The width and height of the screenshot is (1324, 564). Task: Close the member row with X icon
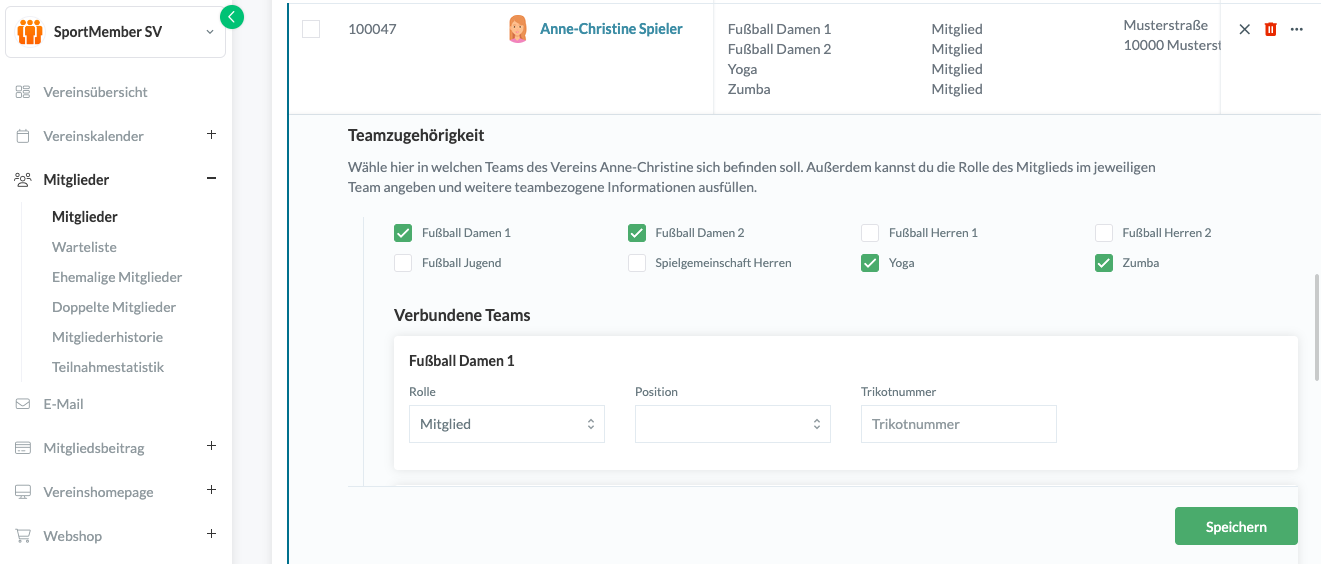[1245, 29]
